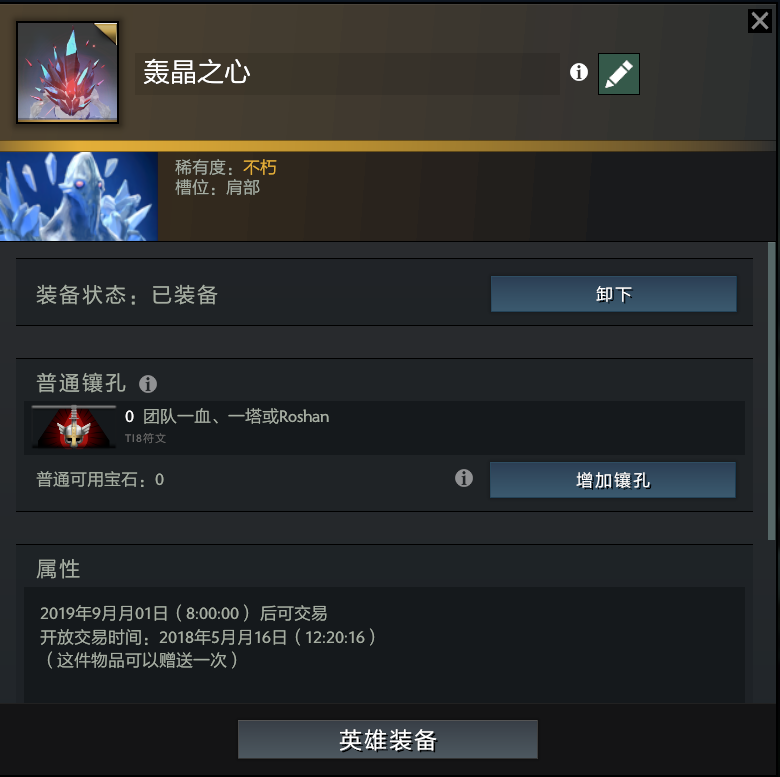Viewport: 780px width, 777px height.
Task: Click the 装备状态：已装备 status label
Action: [x=127, y=295]
